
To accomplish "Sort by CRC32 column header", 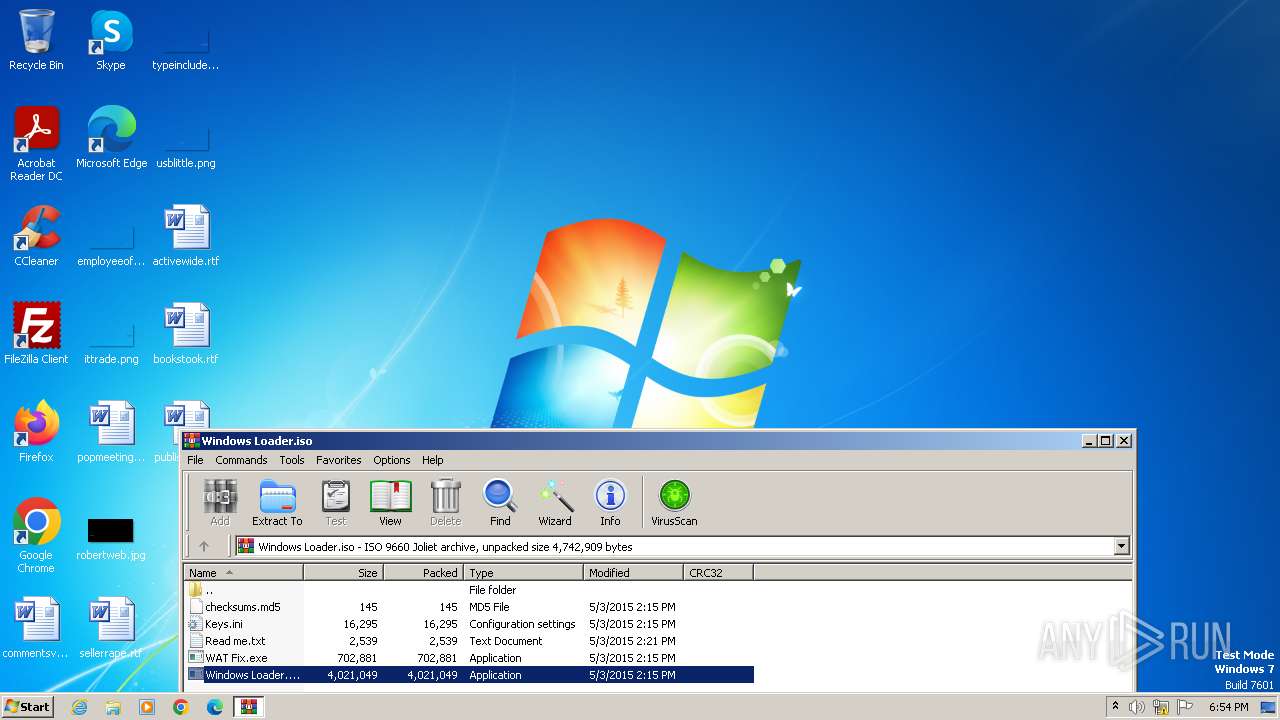I will coord(718,573).
